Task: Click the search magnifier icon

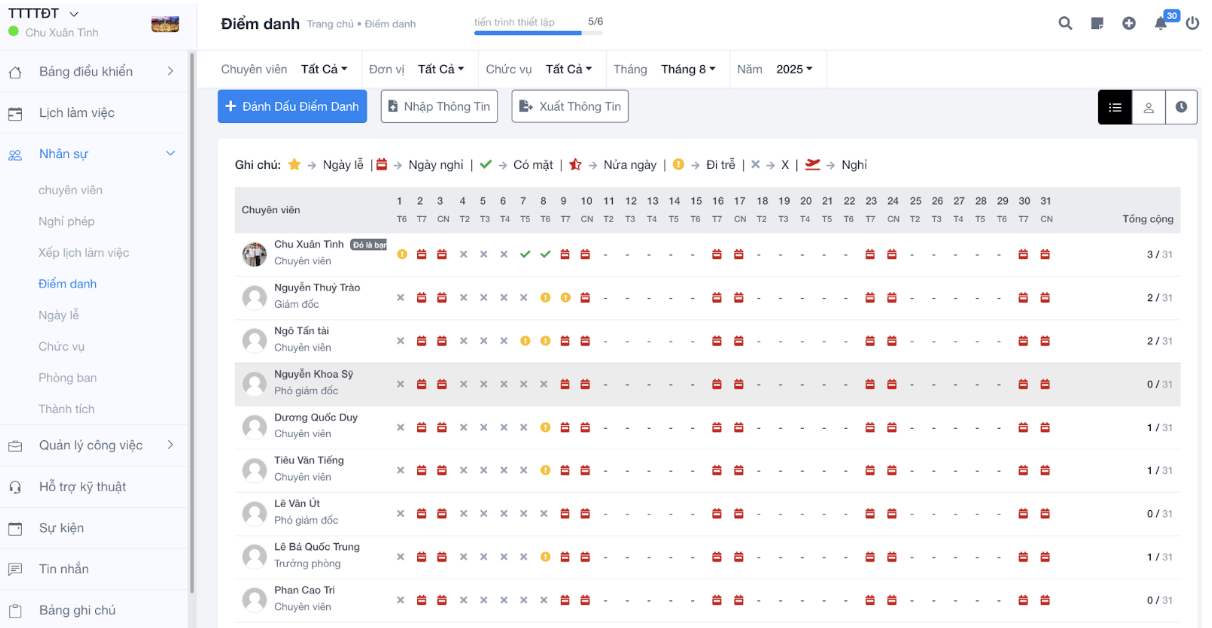Action: [x=1065, y=23]
